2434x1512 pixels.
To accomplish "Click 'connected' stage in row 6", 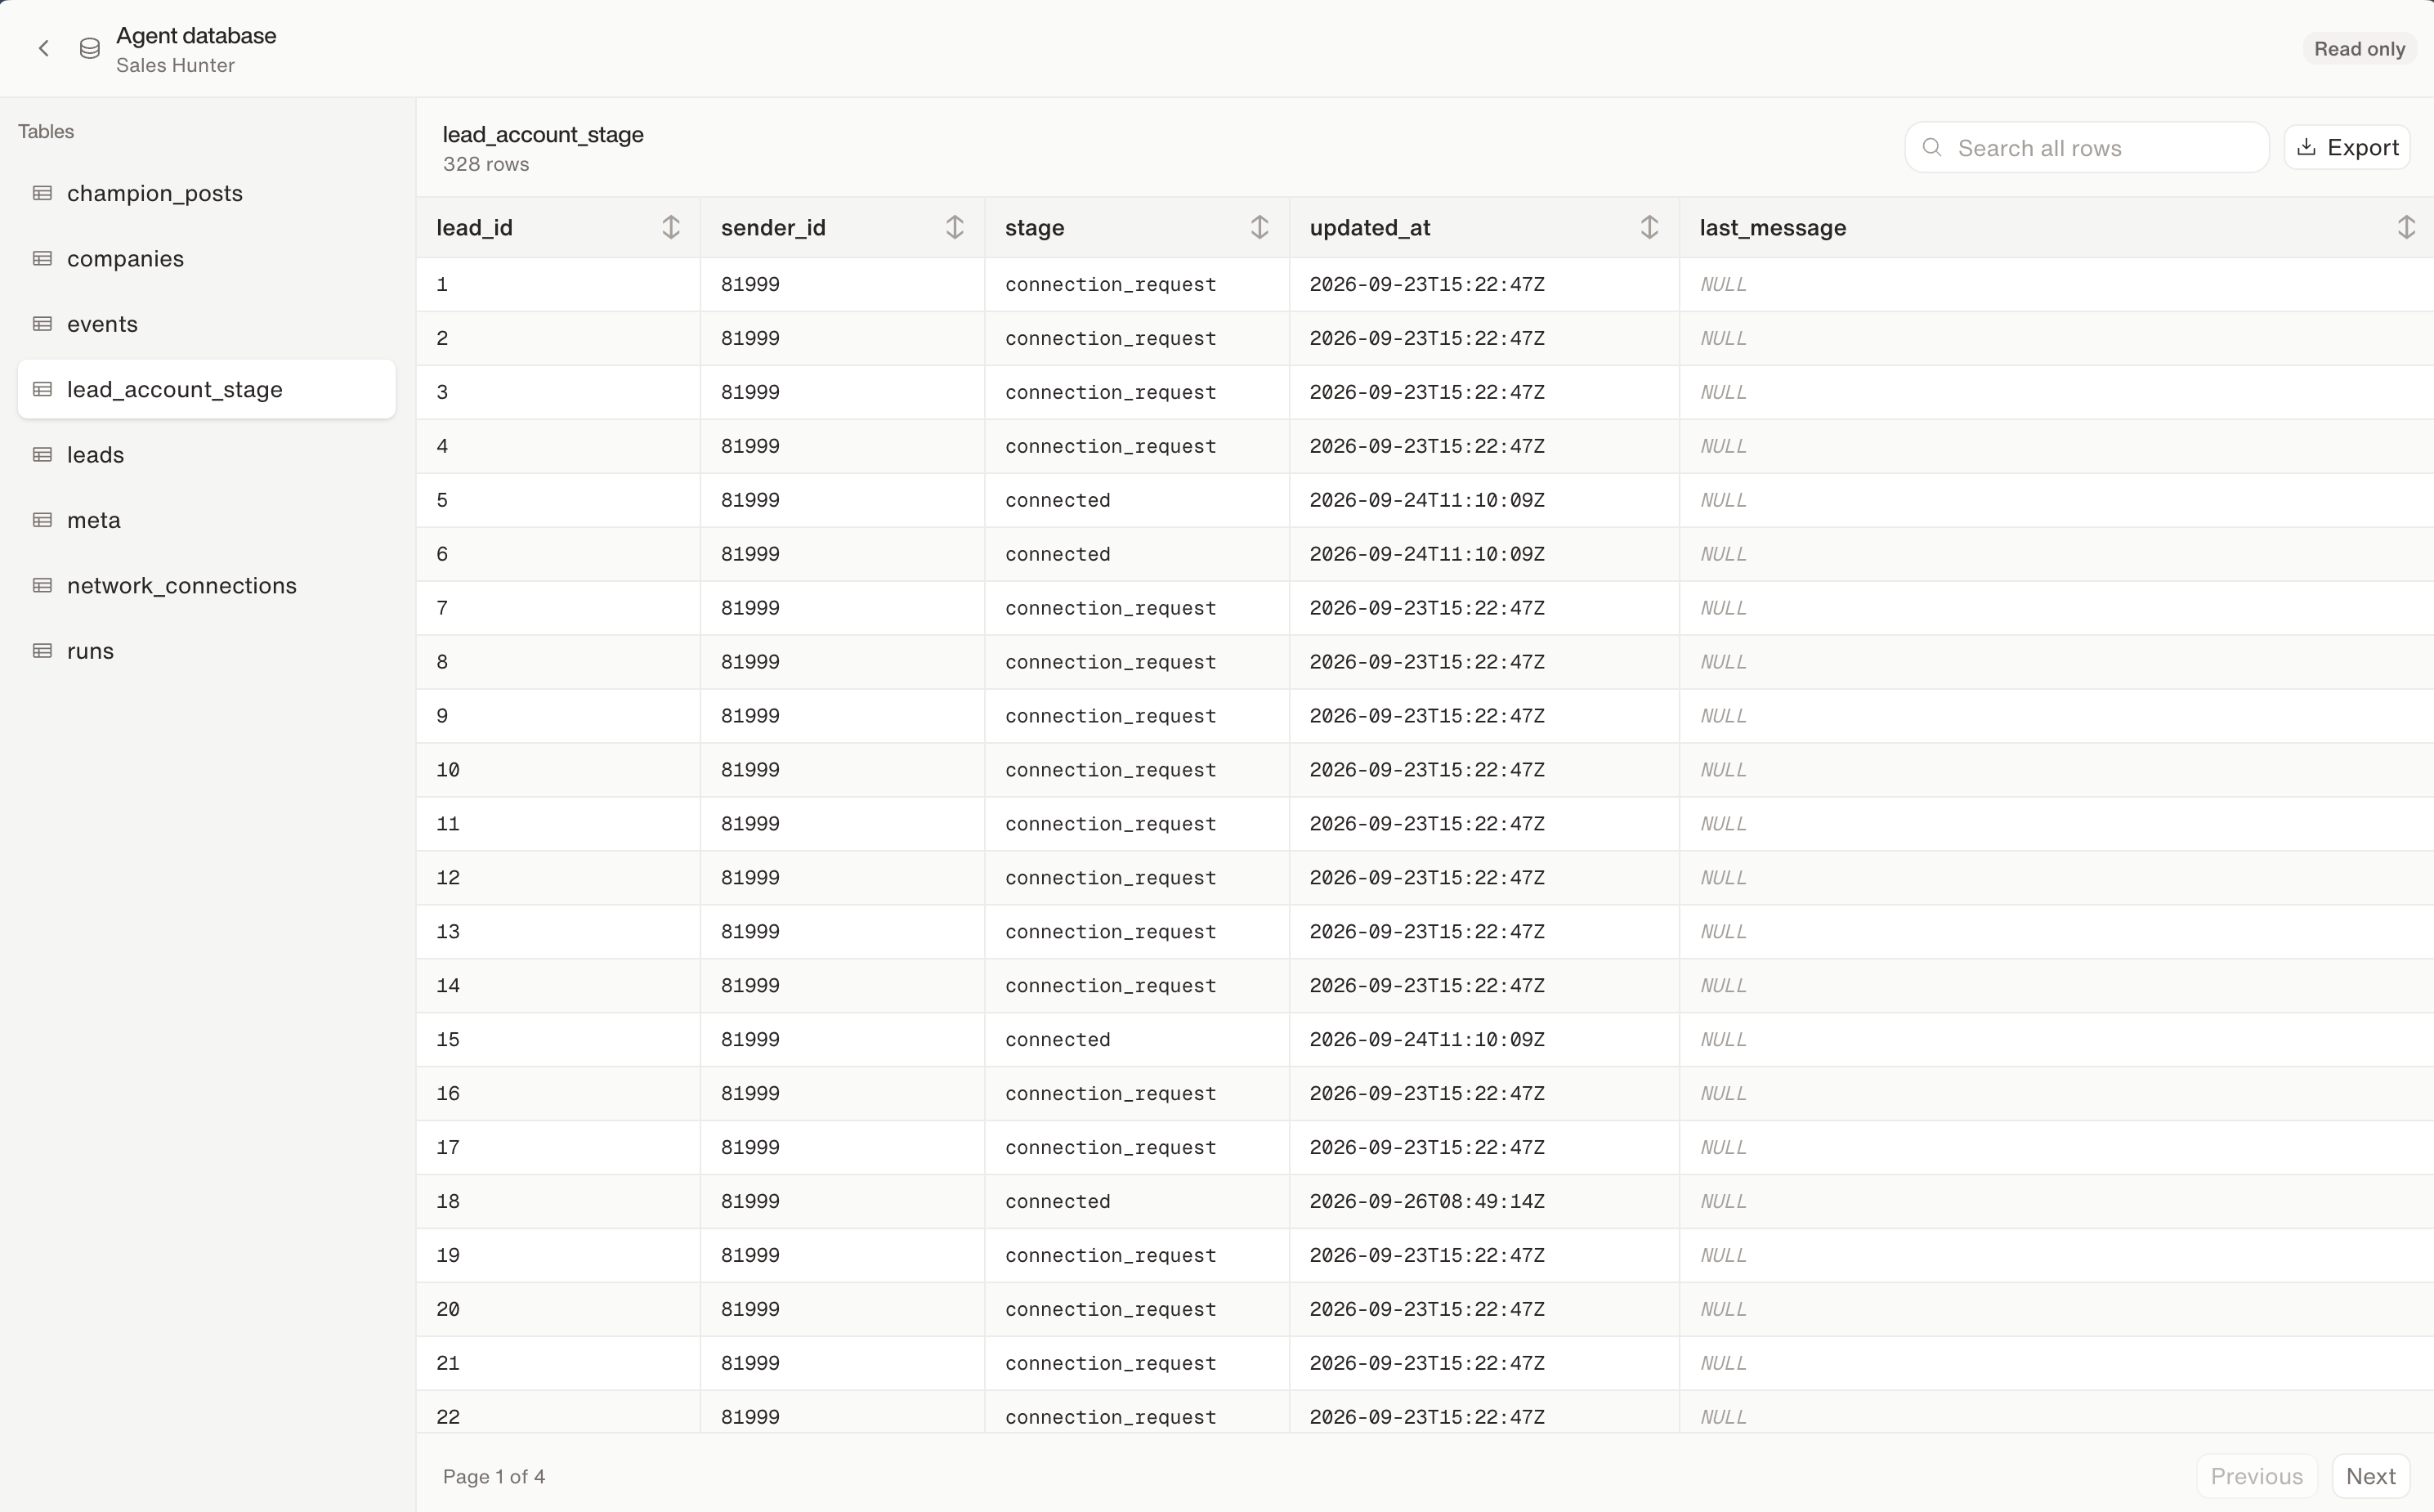I will pyautogui.click(x=1057, y=554).
